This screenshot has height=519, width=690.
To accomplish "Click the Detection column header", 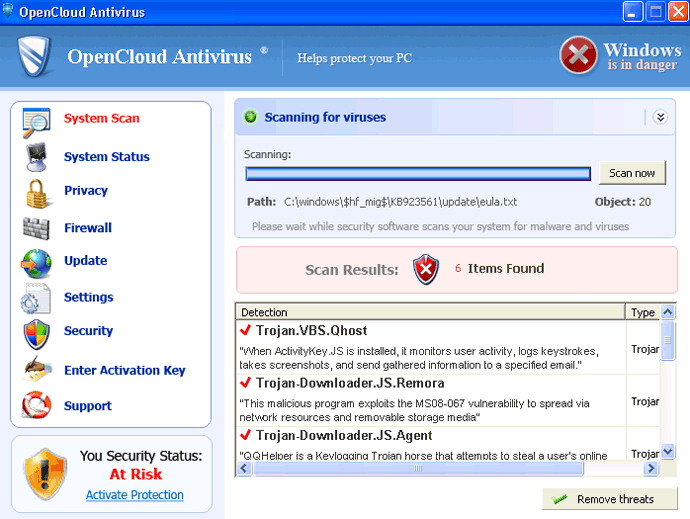I will click(x=430, y=312).
